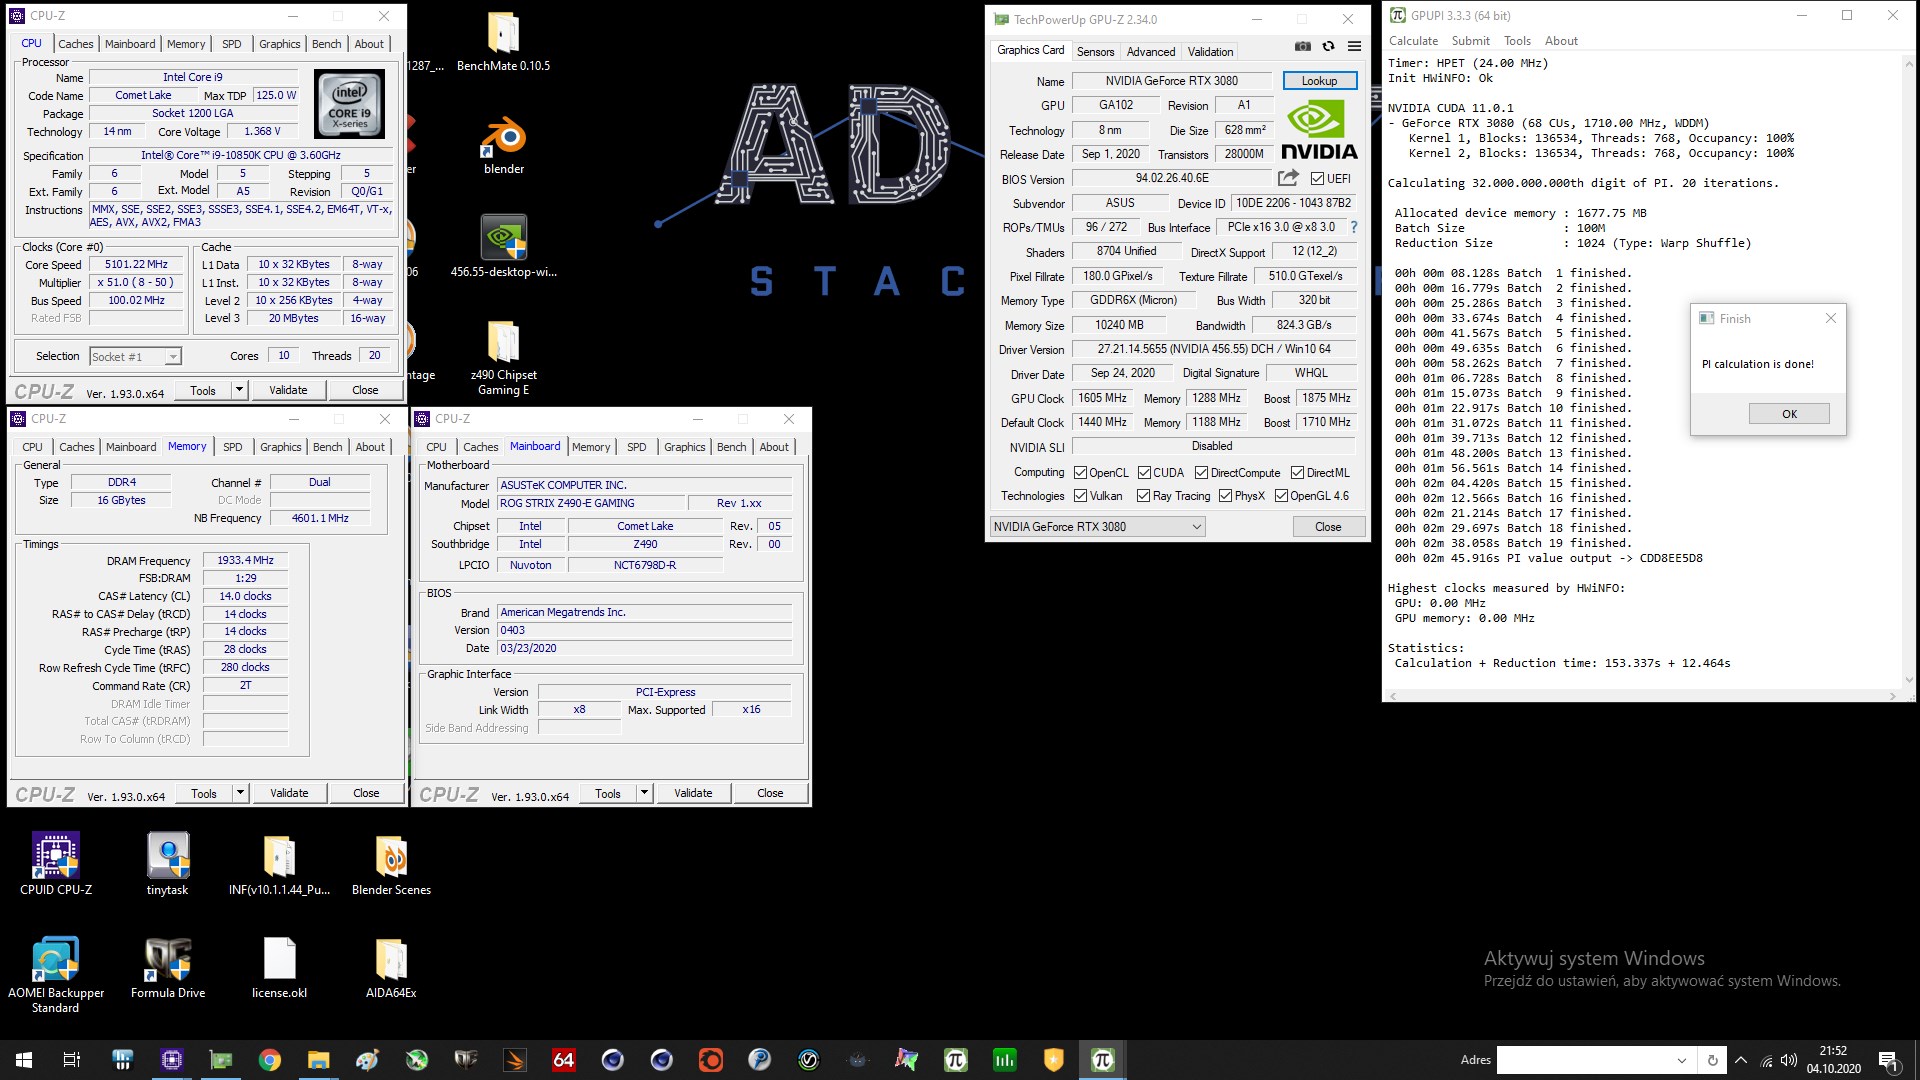Expand the taskbar Adres bar dropdown

tap(1682, 1060)
